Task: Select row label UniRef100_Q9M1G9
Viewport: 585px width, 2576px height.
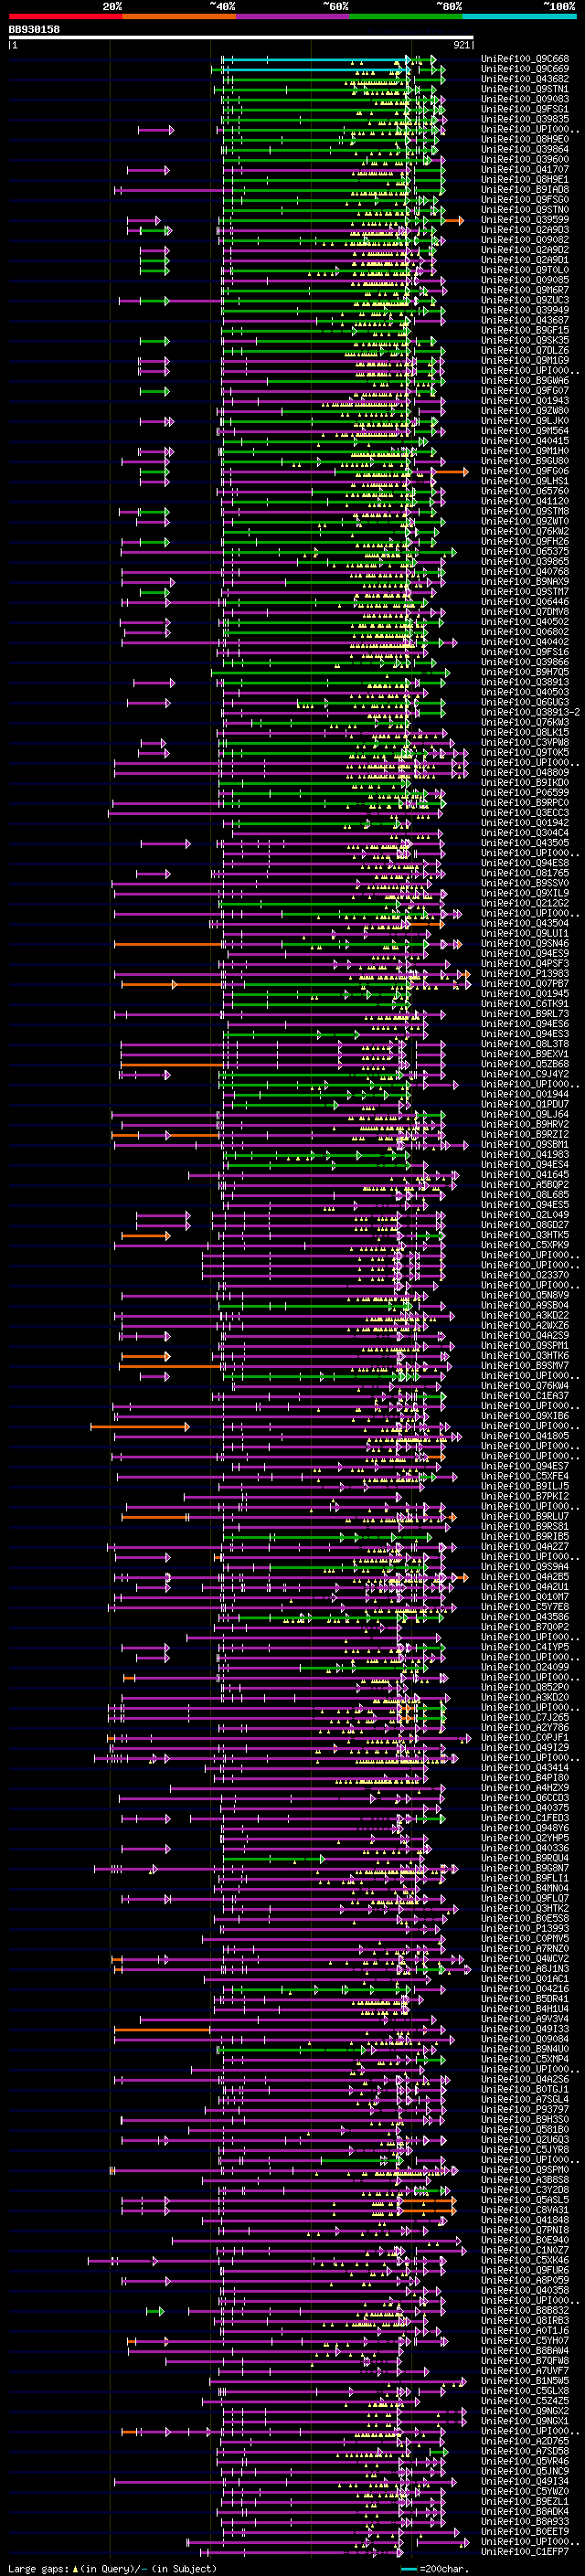Action: tap(525, 360)
